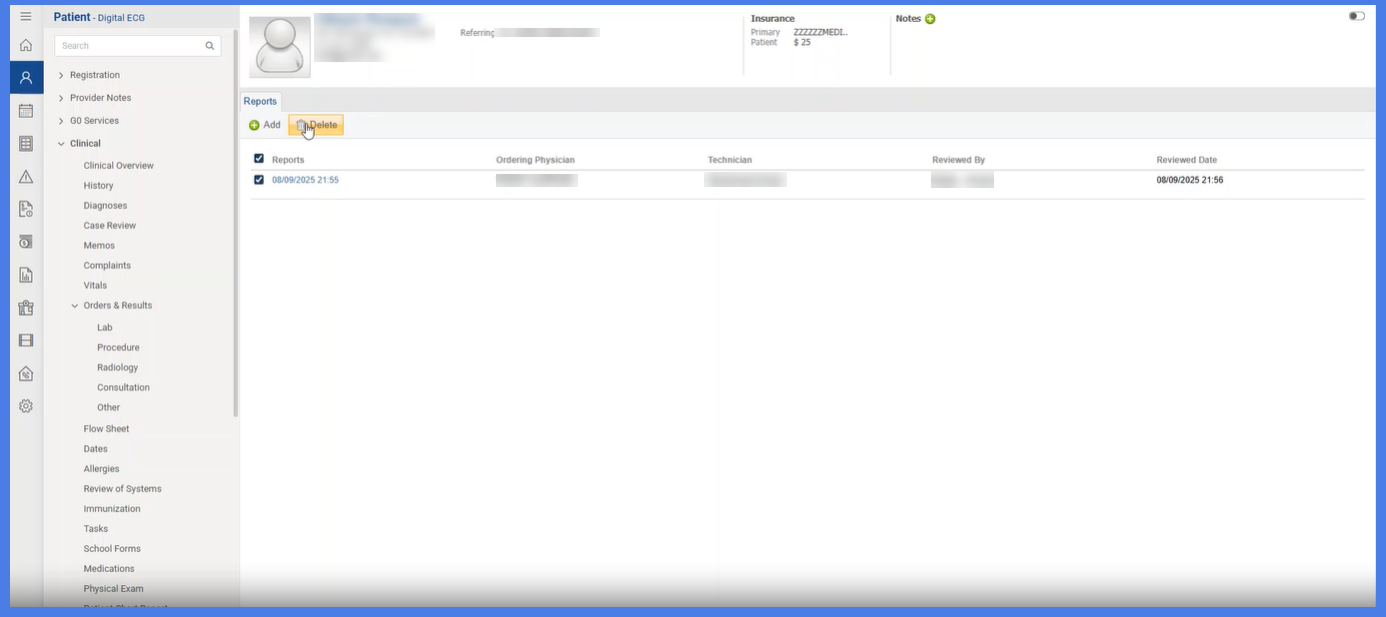Open Dates in the Clinical tree
The height and width of the screenshot is (617, 1386).
[x=96, y=449]
